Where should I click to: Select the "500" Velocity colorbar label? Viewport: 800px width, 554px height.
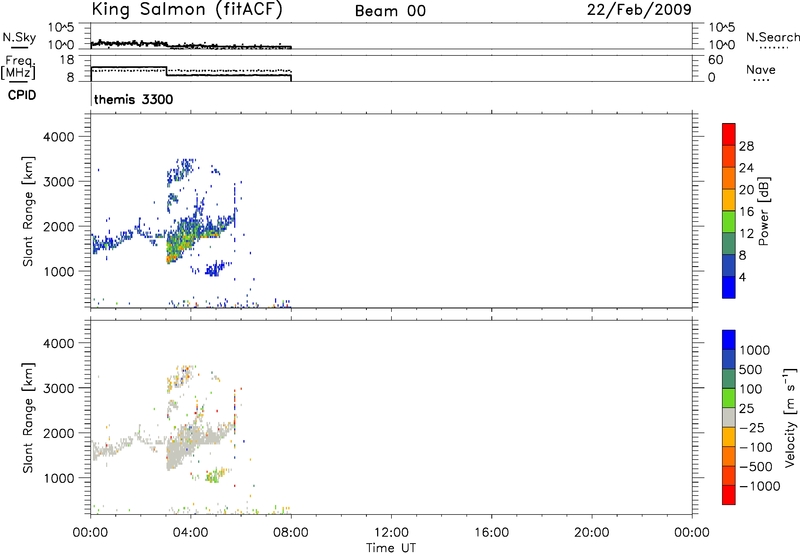coord(751,369)
